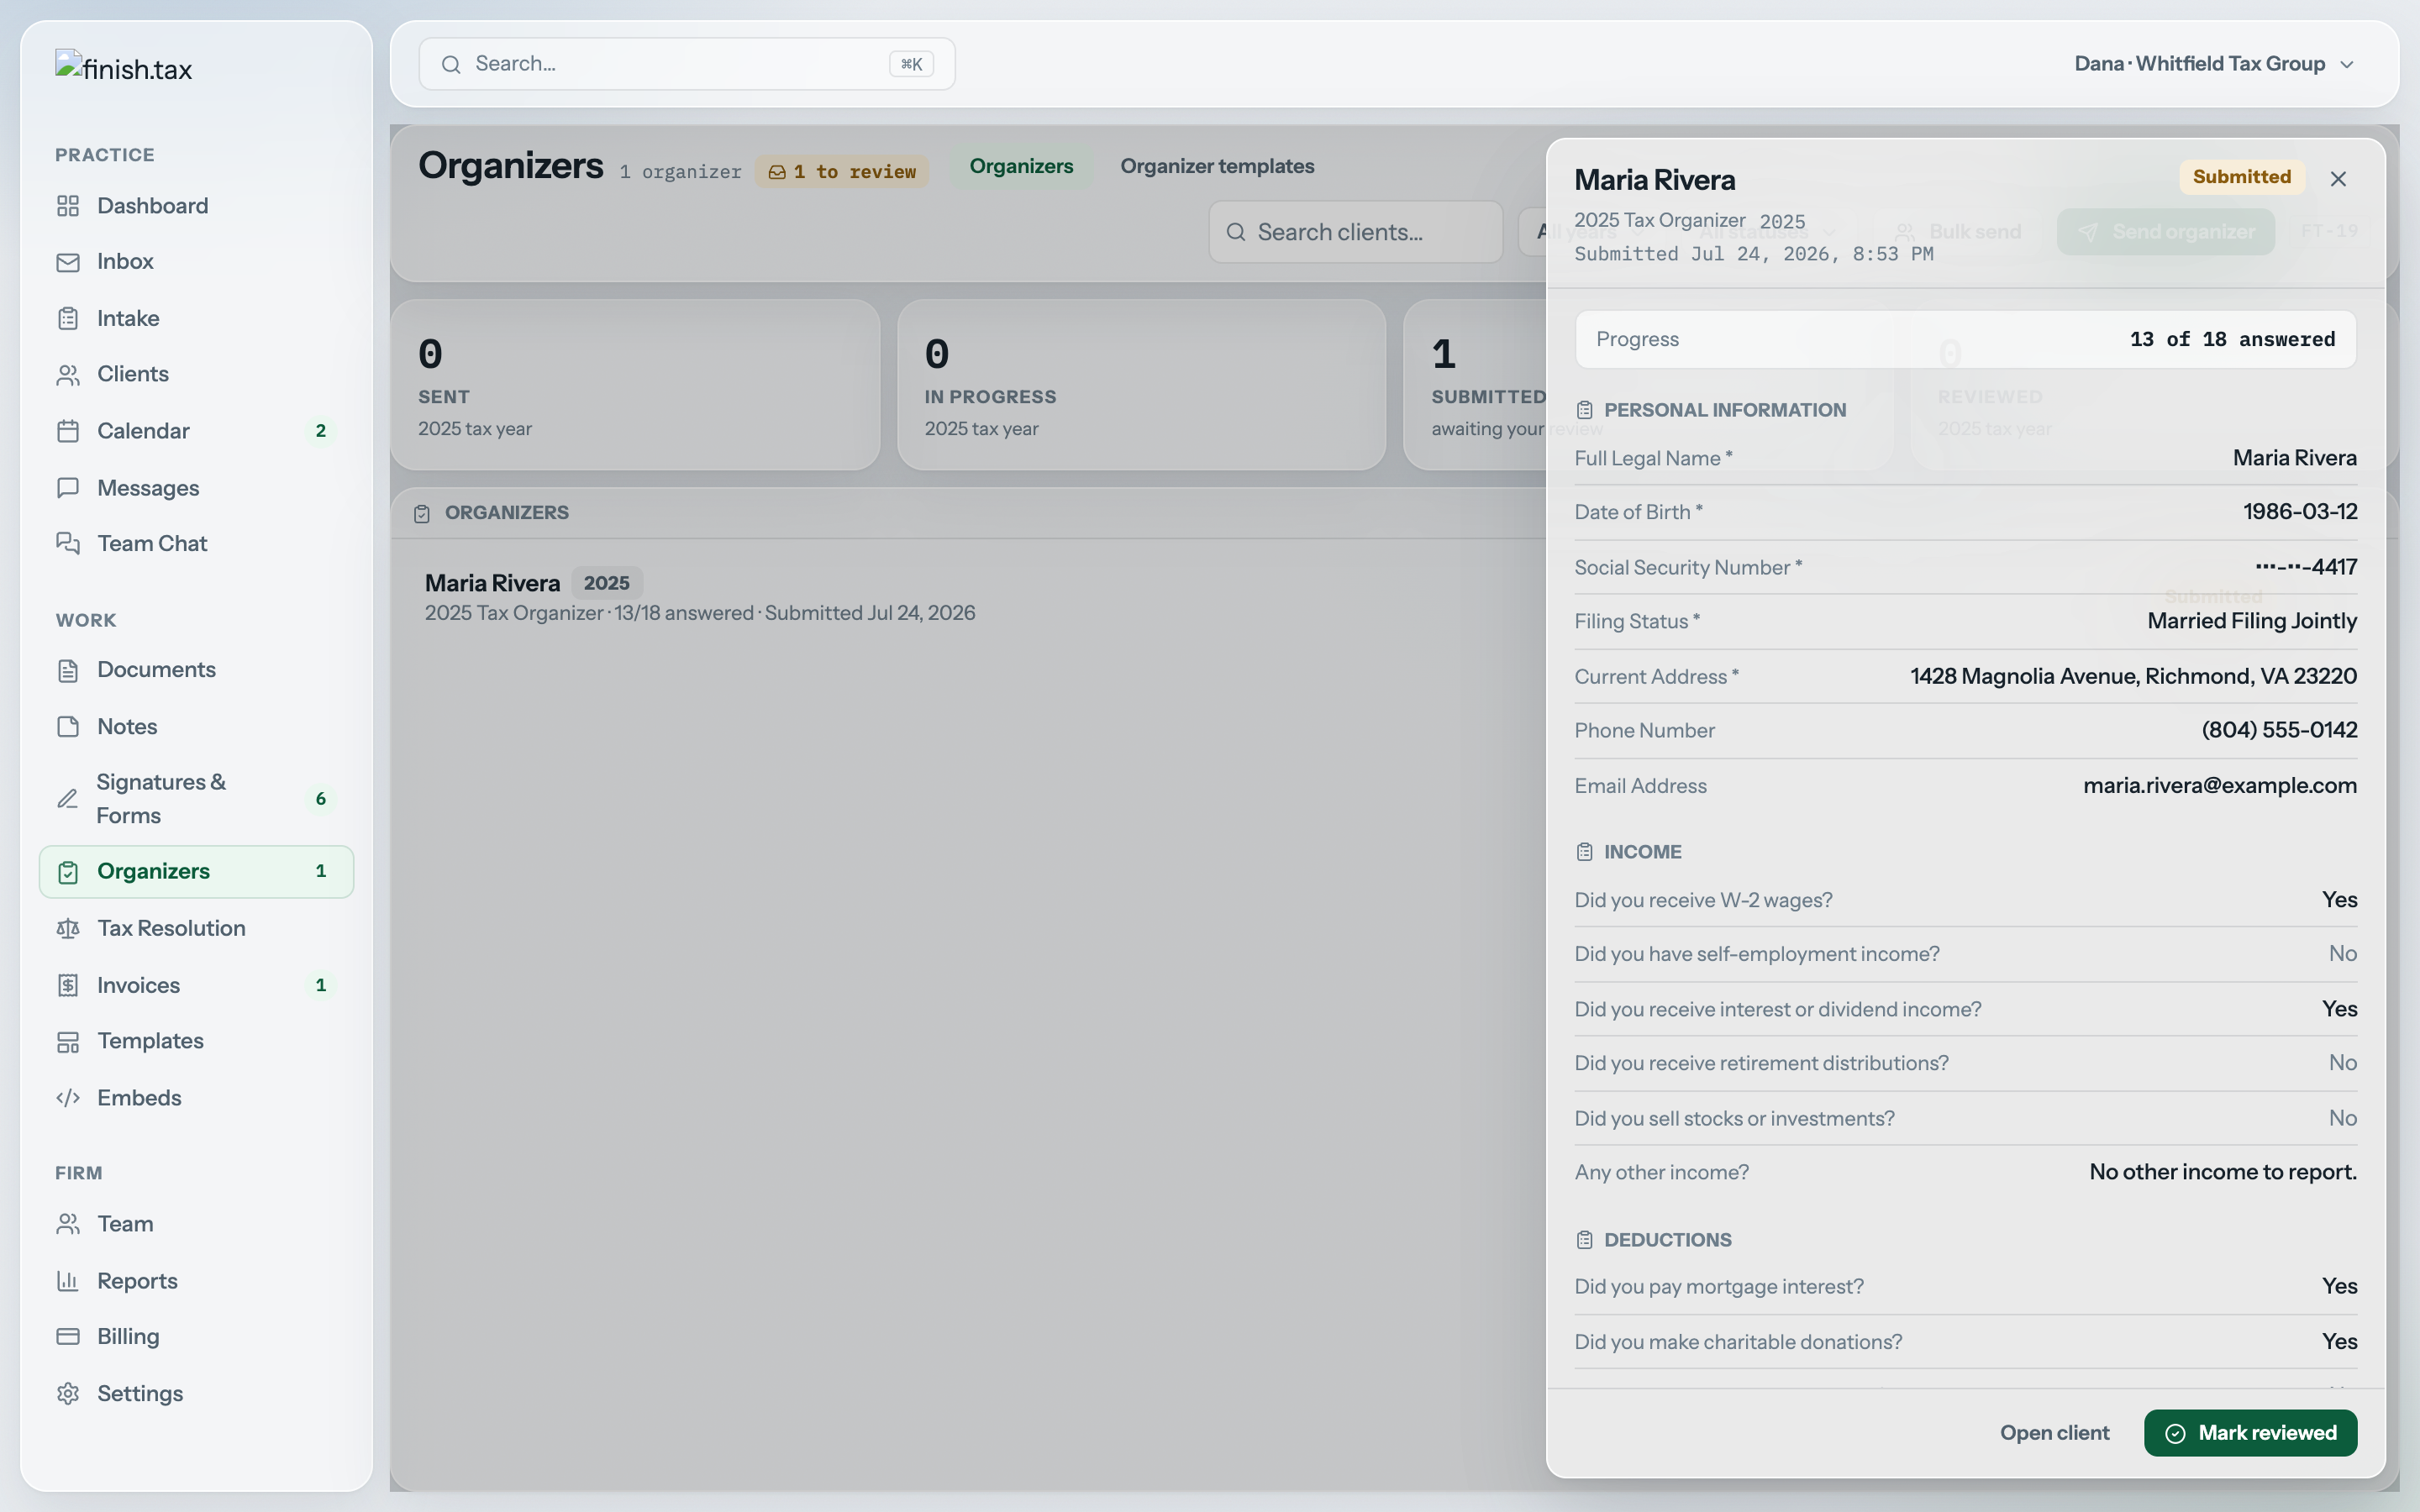Focus the Search clients field

[x=1355, y=232]
